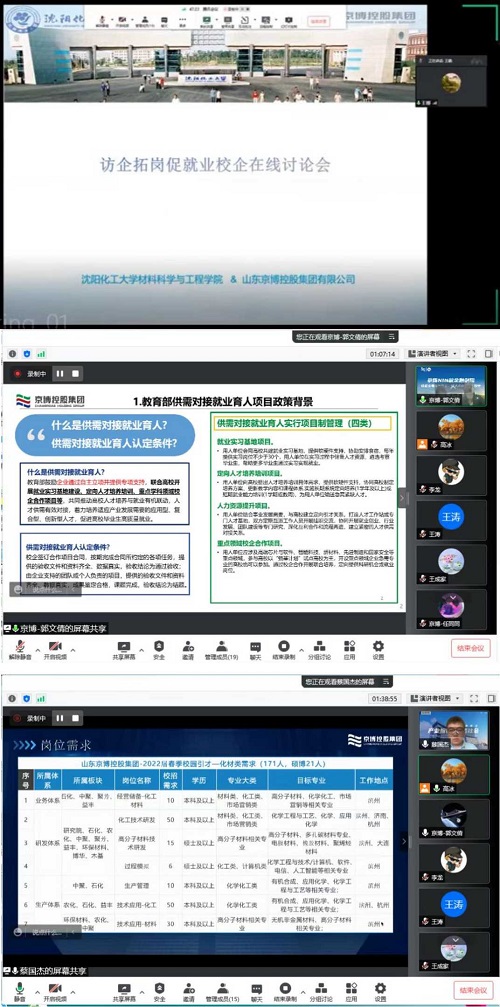Image resolution: width=500 pixels, height=1007 pixels.
Task: Open 应用 apps in the 01:38:55 meeting
Action: pos(350,992)
